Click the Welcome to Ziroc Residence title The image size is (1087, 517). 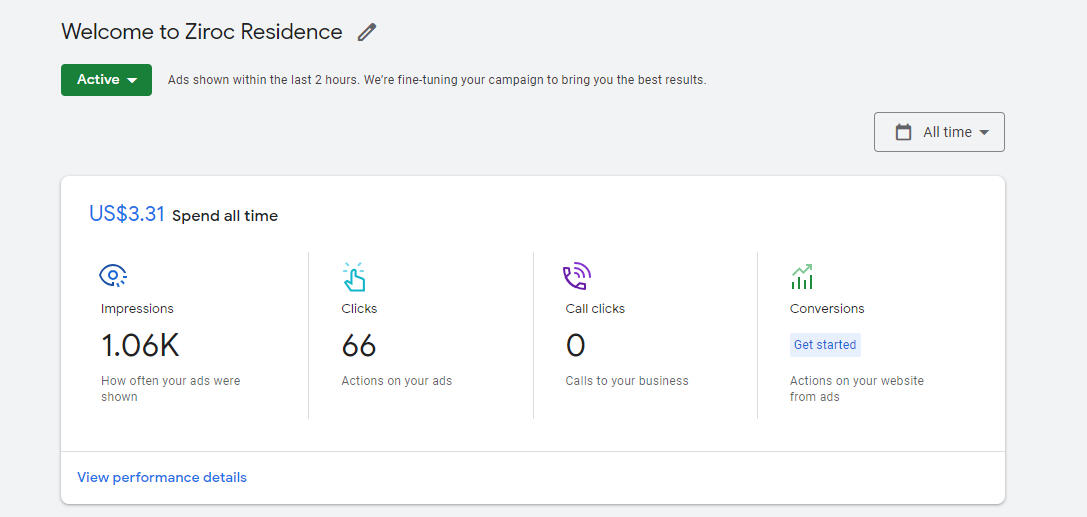[202, 32]
